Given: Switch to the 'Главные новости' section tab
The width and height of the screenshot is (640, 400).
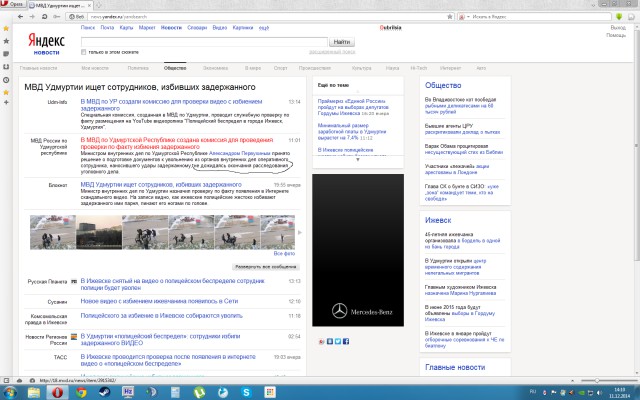Looking at the screenshot, I should [x=38, y=68].
